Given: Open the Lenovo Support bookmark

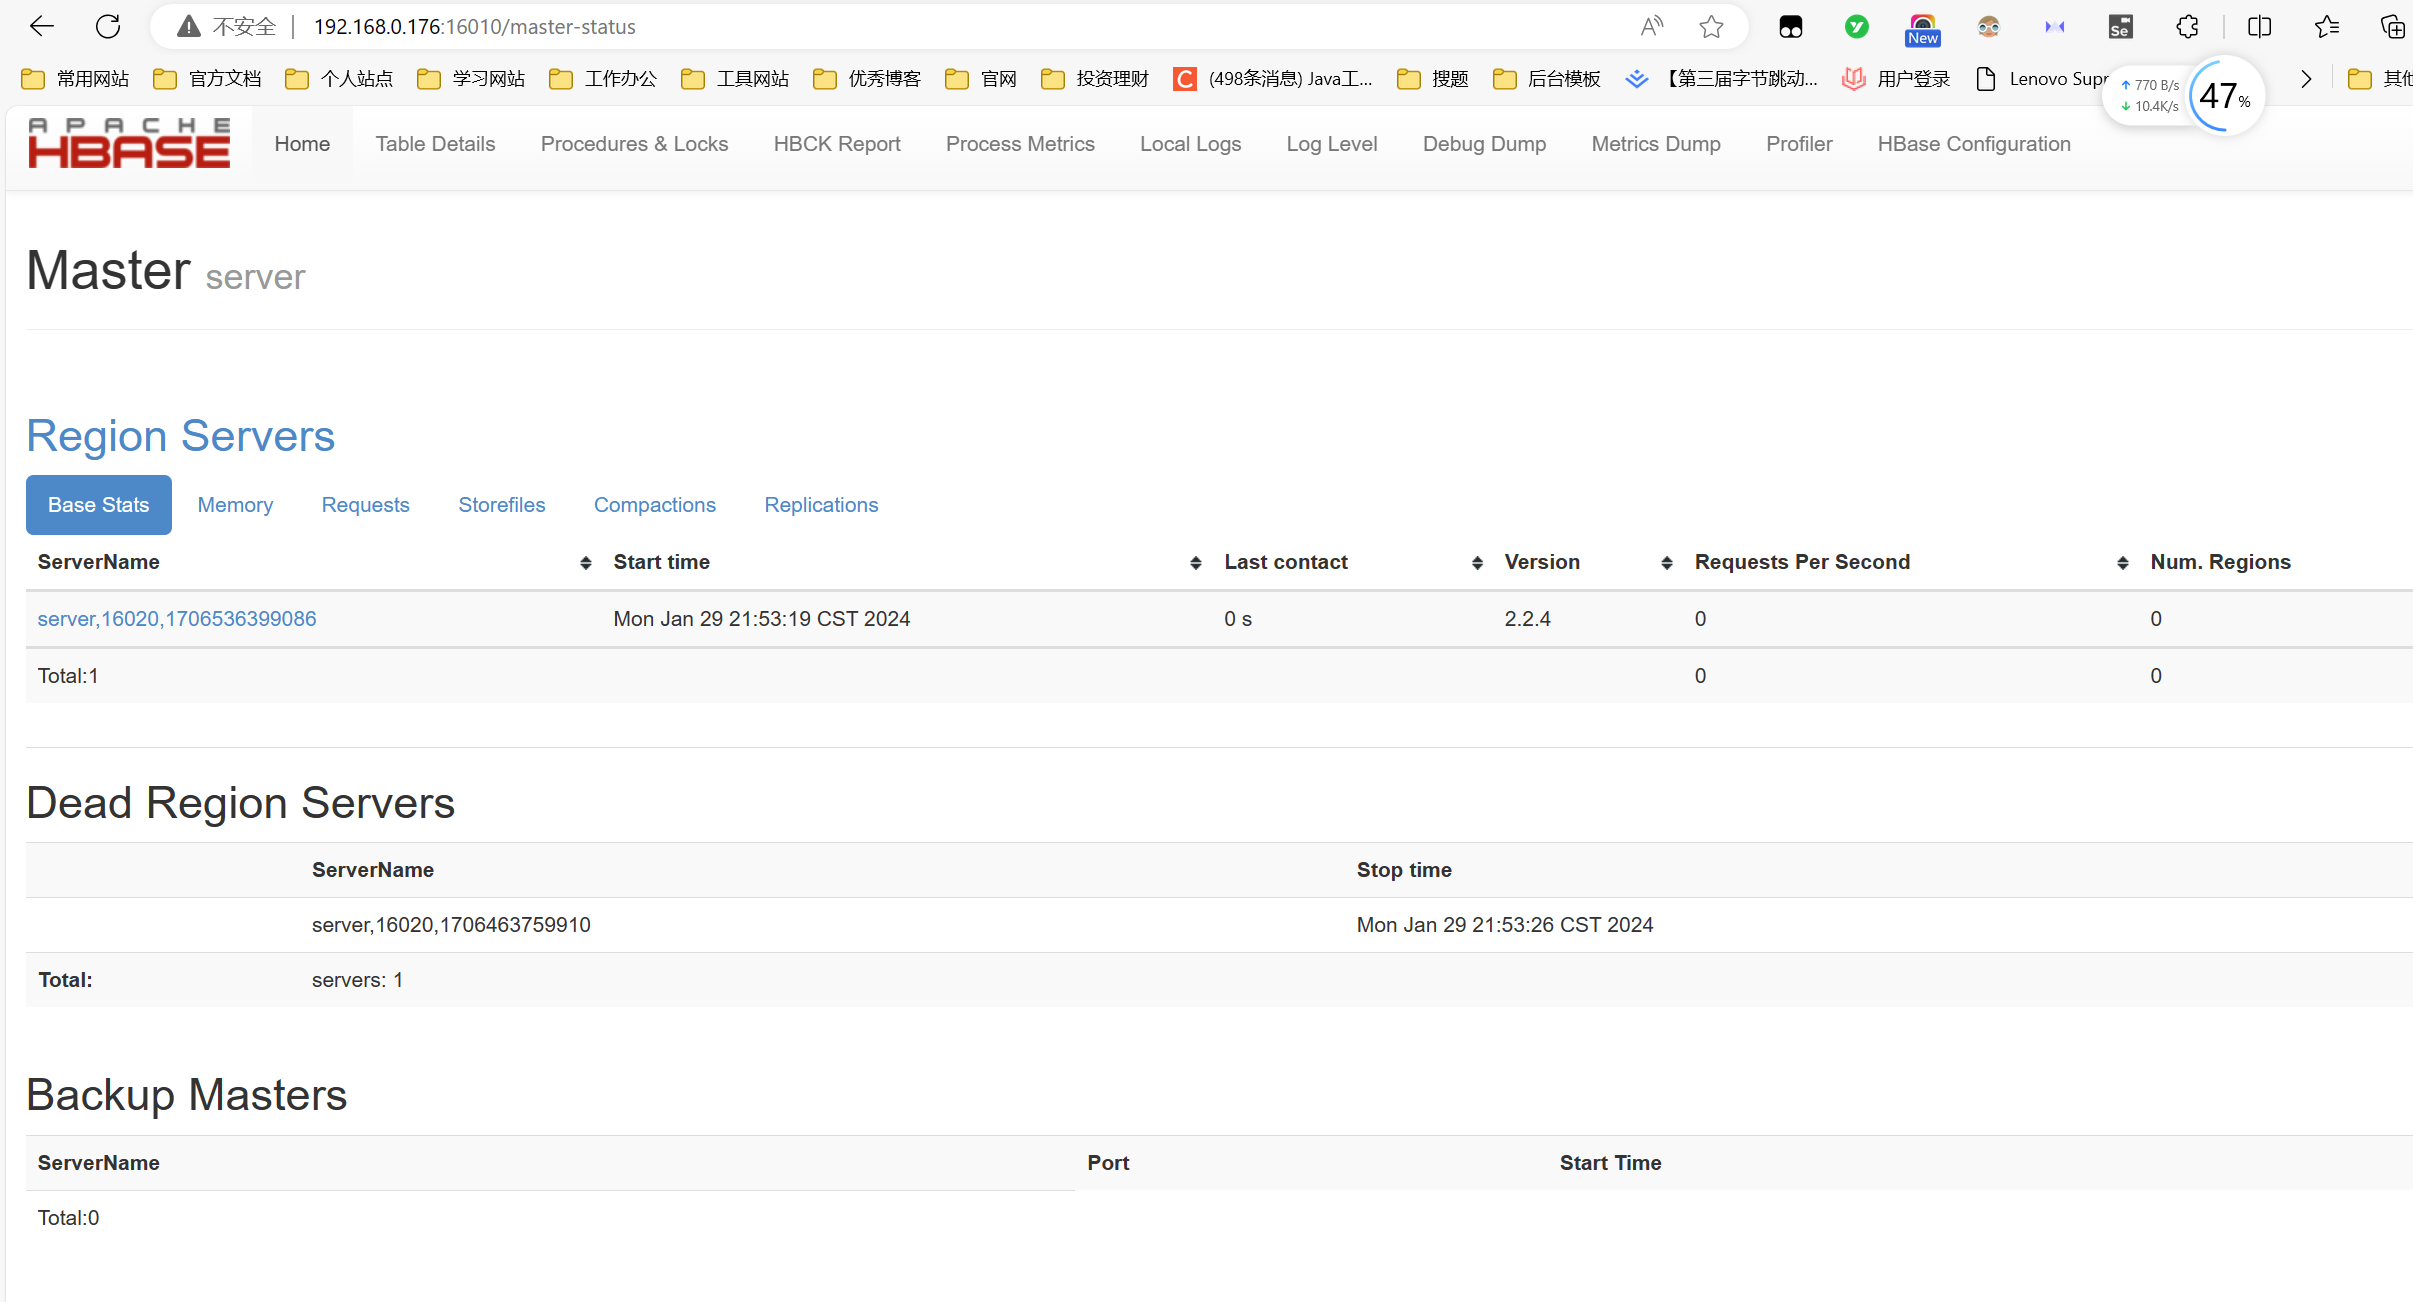Looking at the screenshot, I should click(2042, 79).
